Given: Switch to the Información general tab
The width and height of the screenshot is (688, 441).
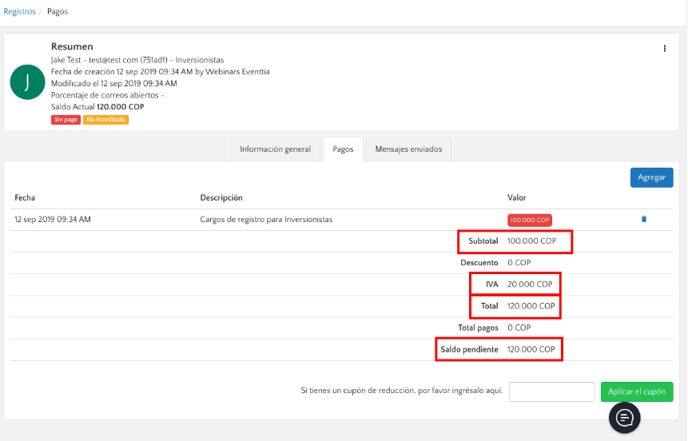Looking at the screenshot, I should pos(275,149).
